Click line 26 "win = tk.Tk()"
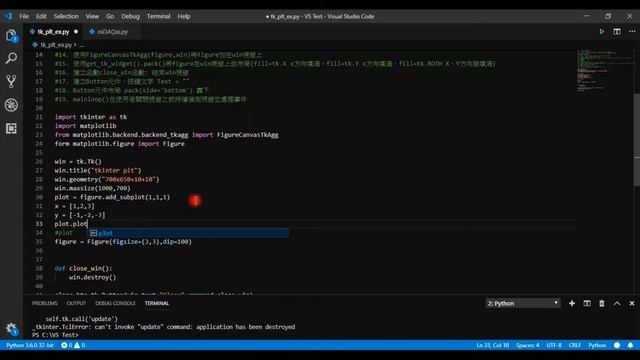The width and height of the screenshot is (640, 360). pyautogui.click(x=78, y=162)
